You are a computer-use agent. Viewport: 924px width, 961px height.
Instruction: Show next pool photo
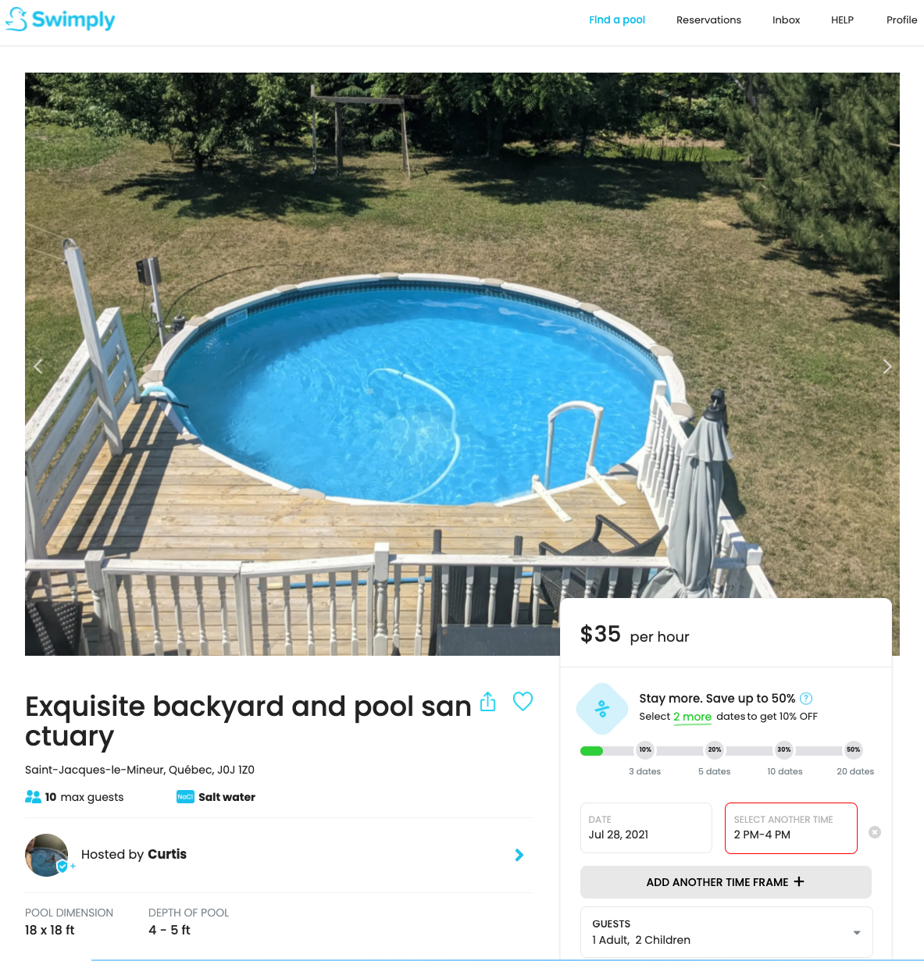point(887,367)
